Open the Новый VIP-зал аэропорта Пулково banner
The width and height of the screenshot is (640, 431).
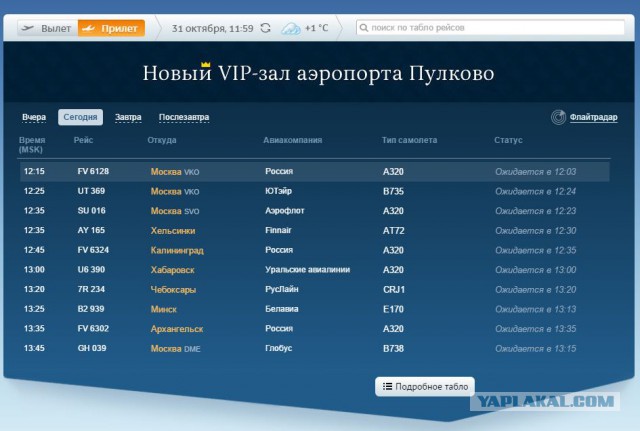point(318,73)
